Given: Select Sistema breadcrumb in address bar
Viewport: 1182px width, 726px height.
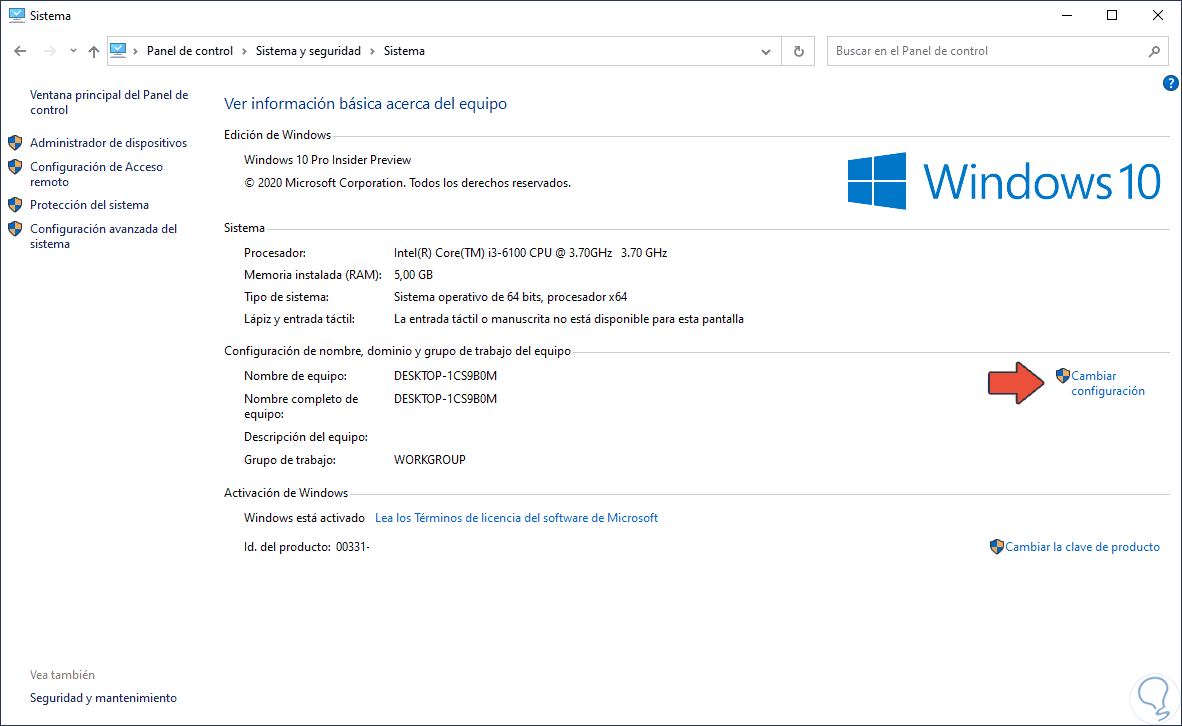Looking at the screenshot, I should point(404,51).
